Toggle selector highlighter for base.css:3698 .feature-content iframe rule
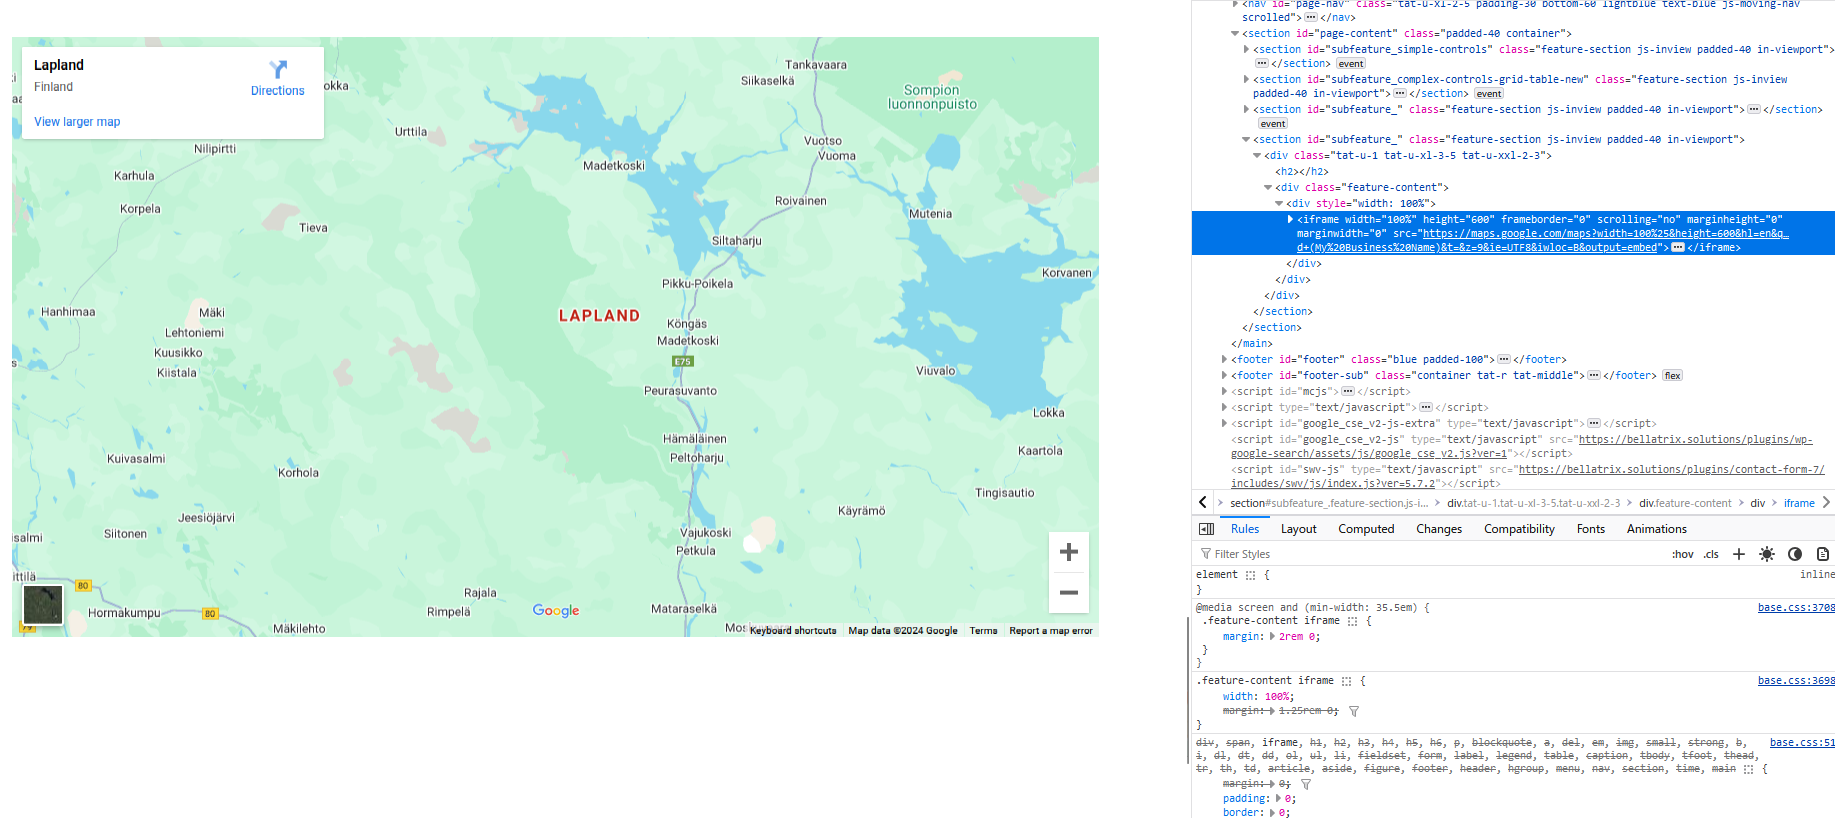 tap(1346, 681)
